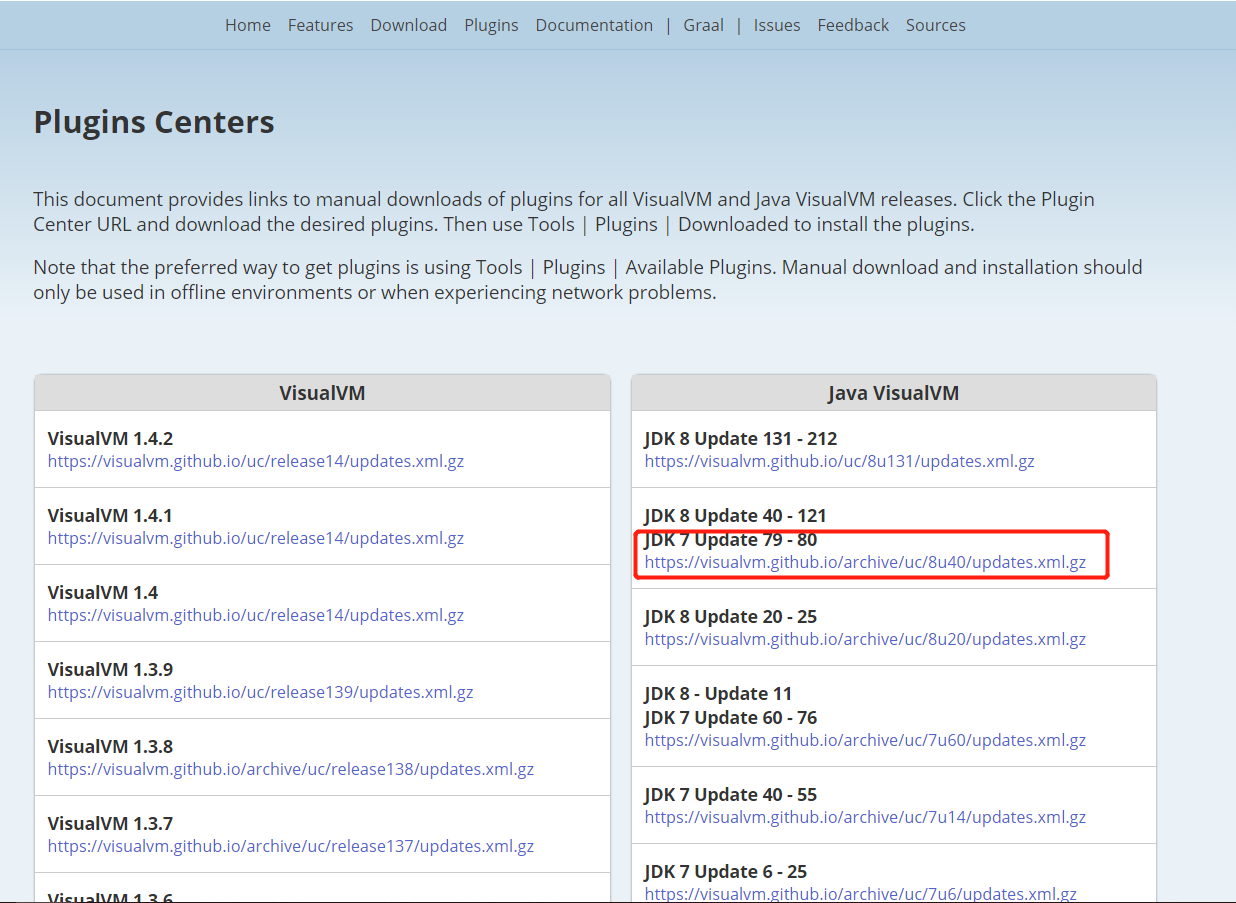This screenshot has width=1236, height=903.
Task: Open the 8u131 updates.xml.gz link
Action: point(839,461)
